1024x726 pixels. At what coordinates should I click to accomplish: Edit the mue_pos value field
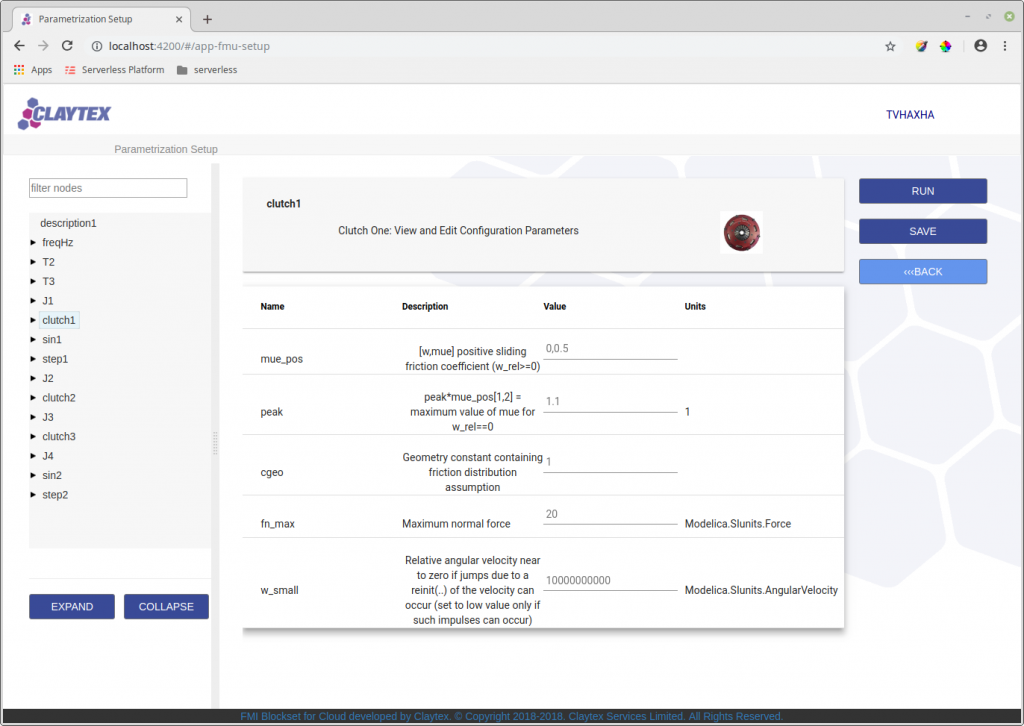(610, 349)
